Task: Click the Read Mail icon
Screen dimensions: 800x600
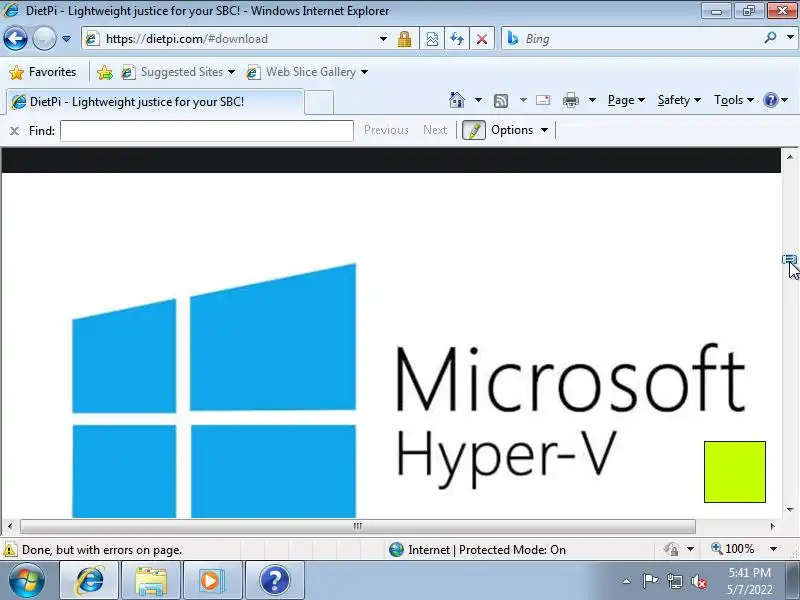Action: (x=543, y=100)
